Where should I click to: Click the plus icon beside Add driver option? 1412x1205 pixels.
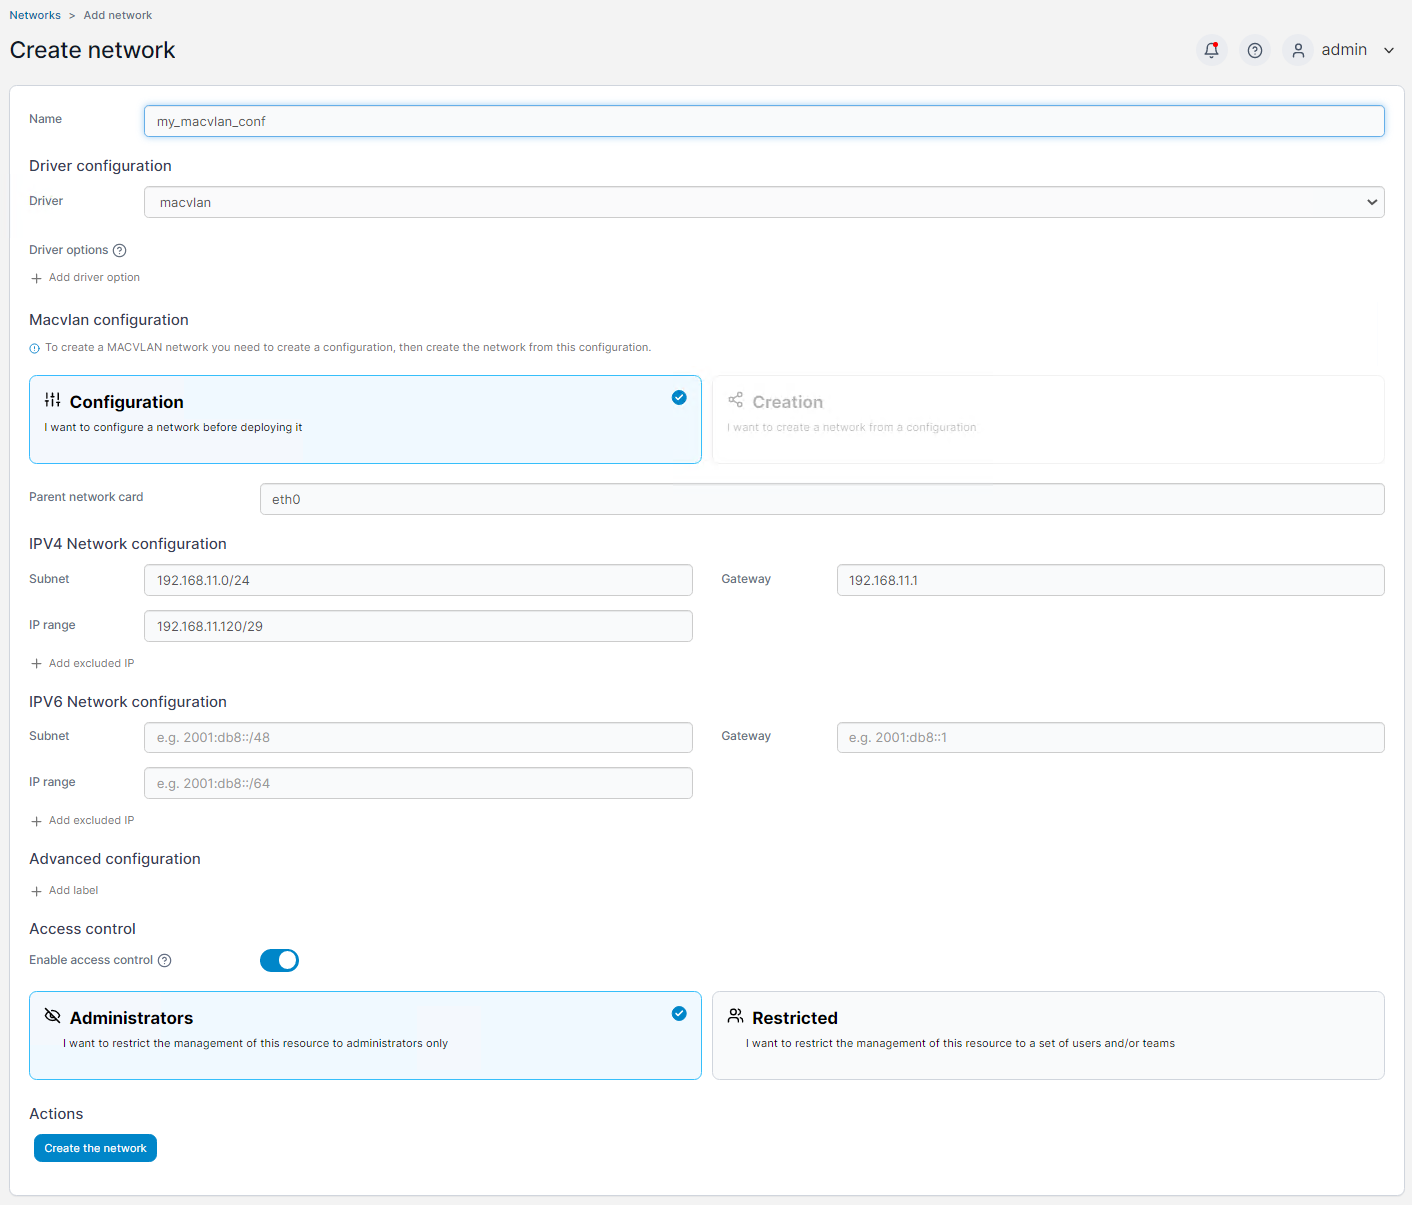click(37, 278)
